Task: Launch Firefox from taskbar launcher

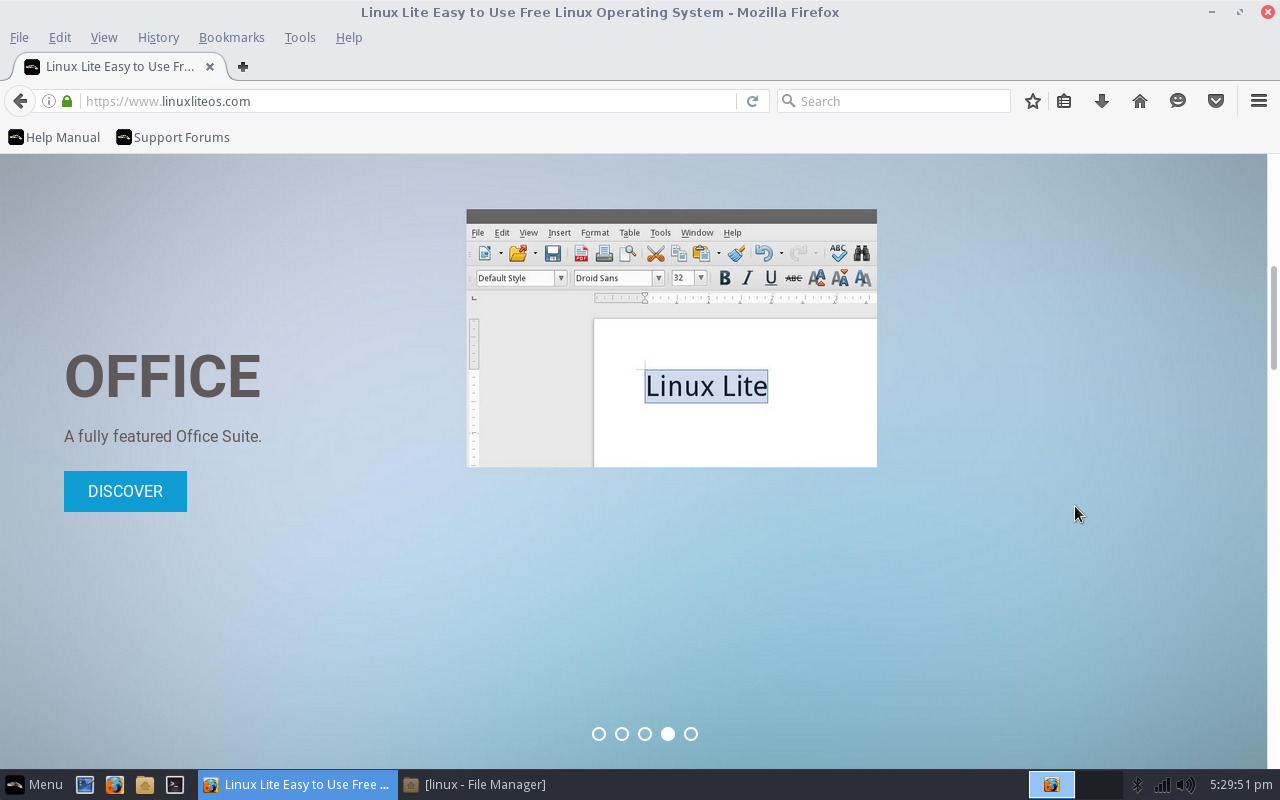Action: point(115,785)
